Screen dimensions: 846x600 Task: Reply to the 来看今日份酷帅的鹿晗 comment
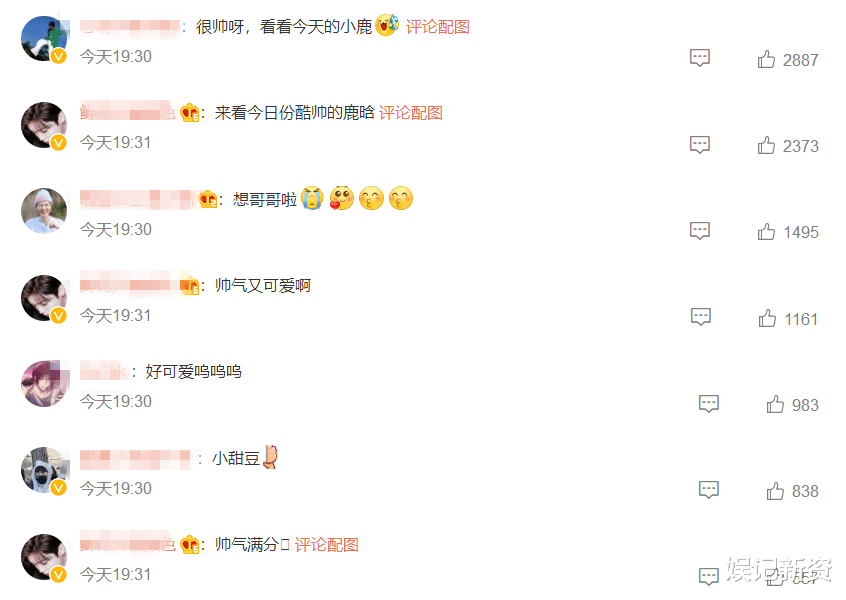700,145
